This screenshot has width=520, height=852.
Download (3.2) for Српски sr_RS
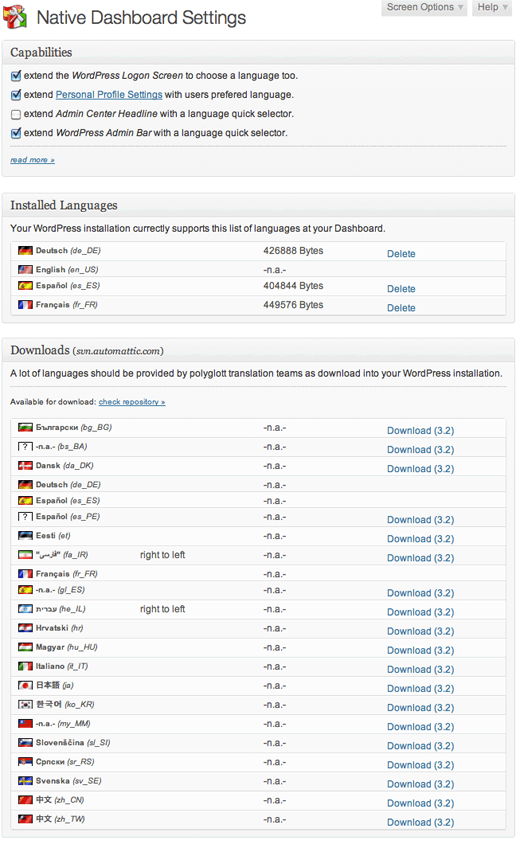click(421, 765)
